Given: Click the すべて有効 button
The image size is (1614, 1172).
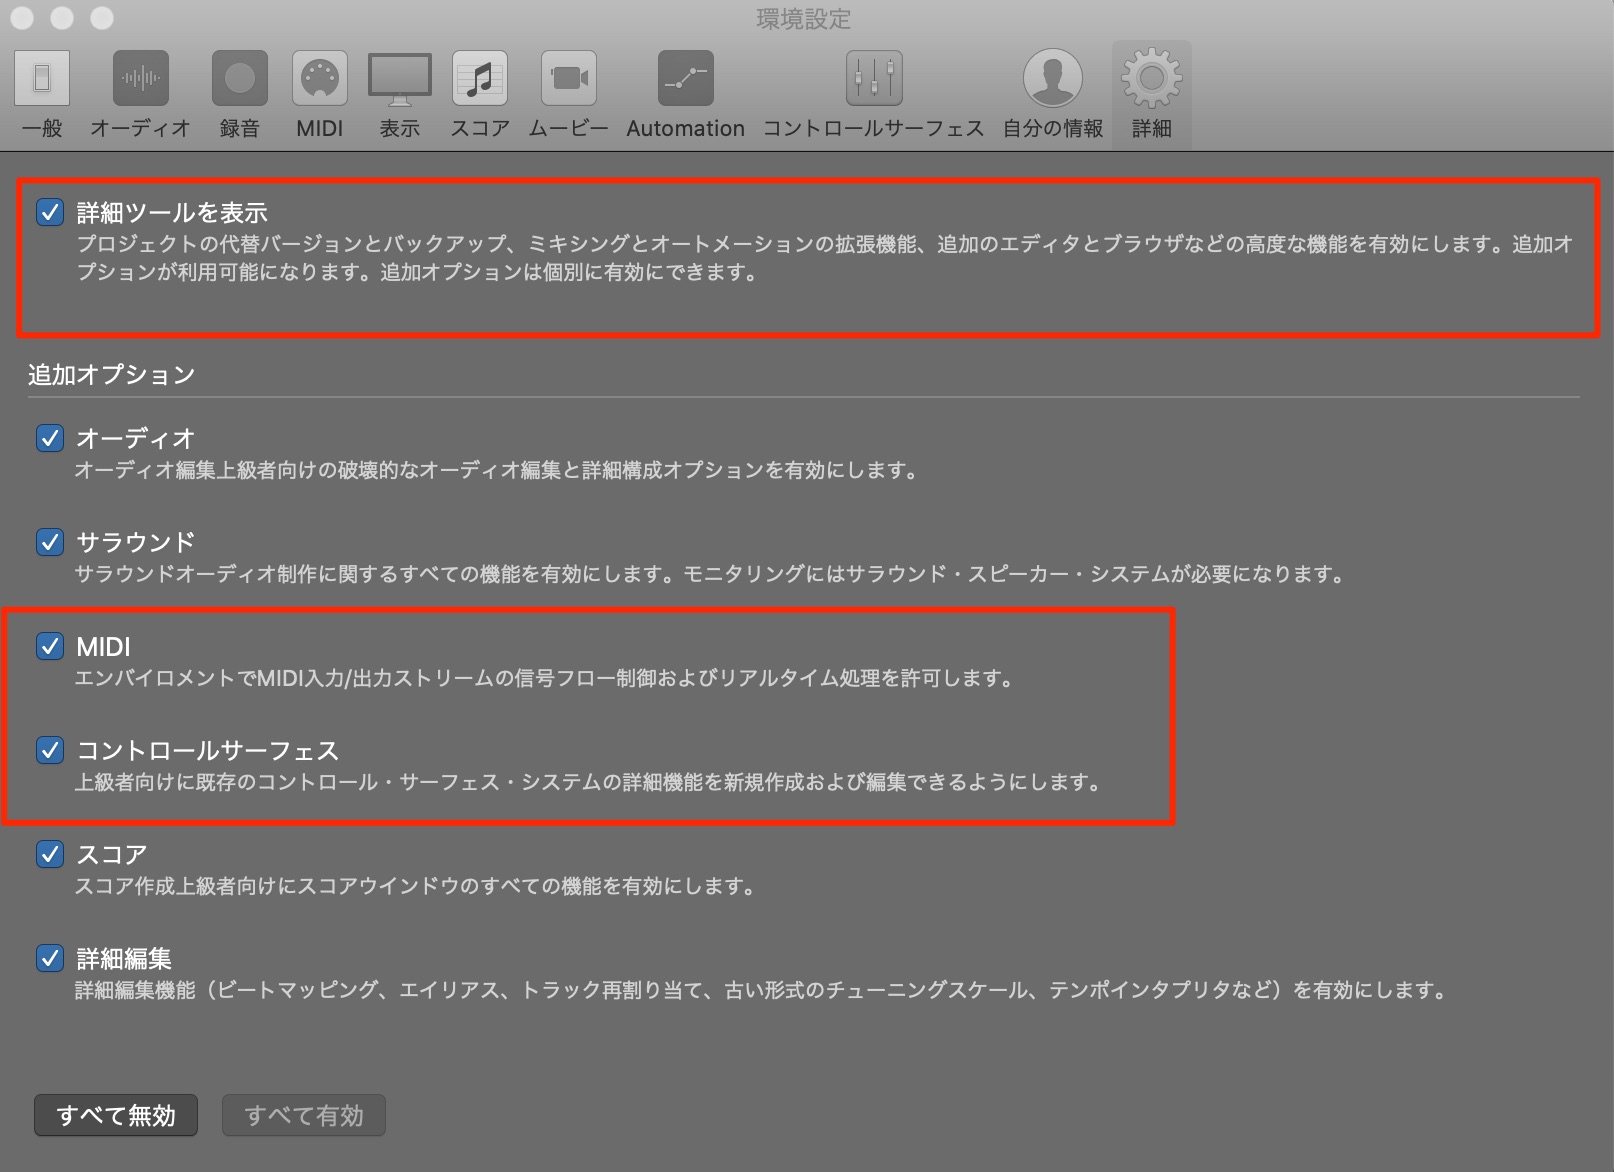Looking at the screenshot, I should coord(304,1115).
